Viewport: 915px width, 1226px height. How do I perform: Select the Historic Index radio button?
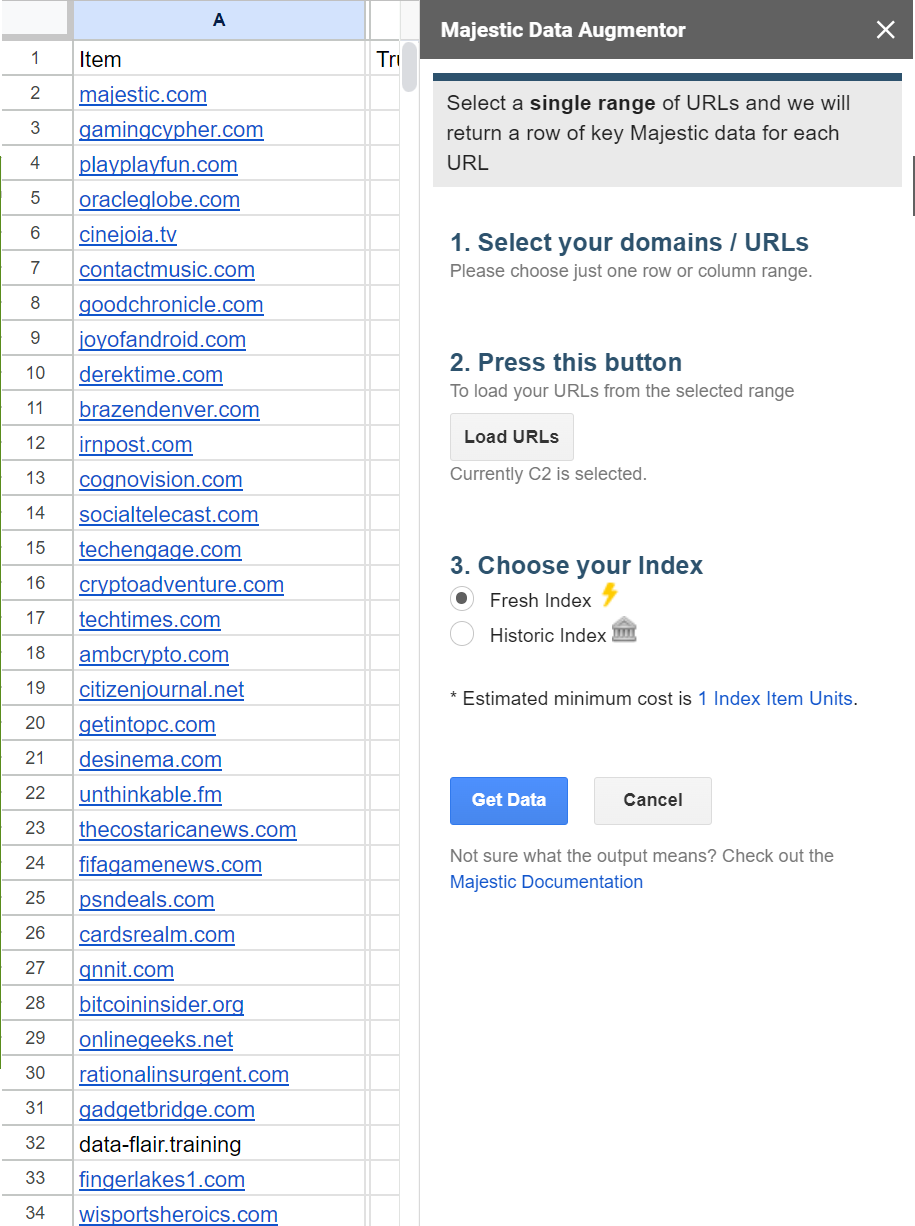[x=461, y=633]
